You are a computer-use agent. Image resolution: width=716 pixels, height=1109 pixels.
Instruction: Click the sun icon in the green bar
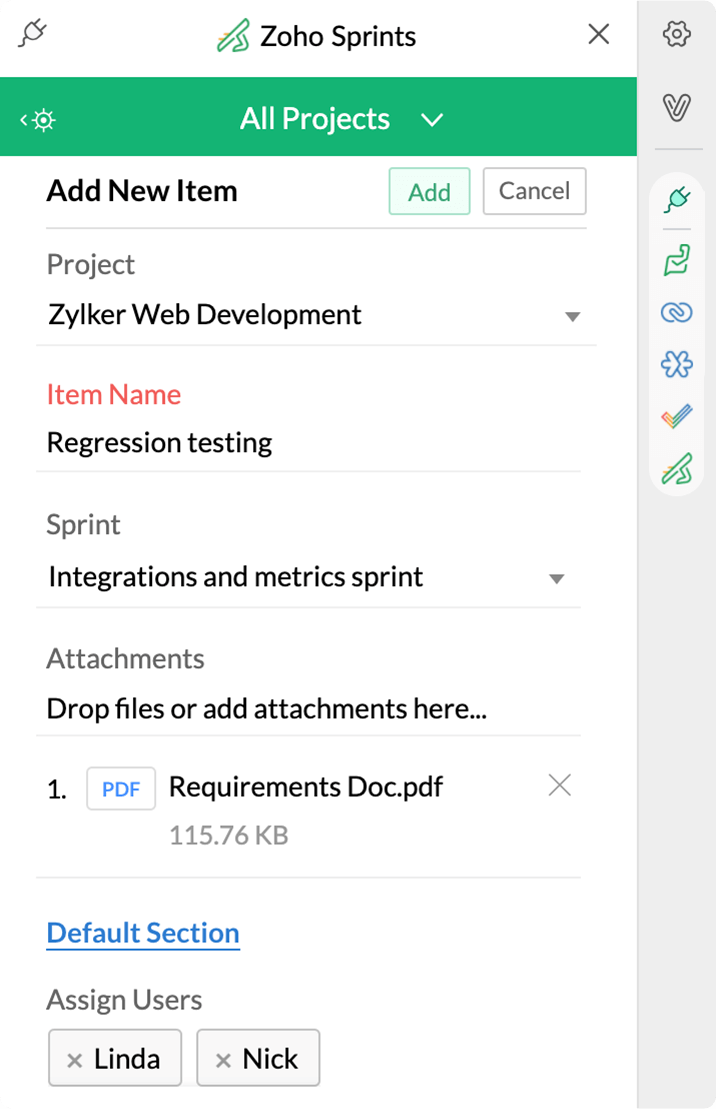pos(41,120)
